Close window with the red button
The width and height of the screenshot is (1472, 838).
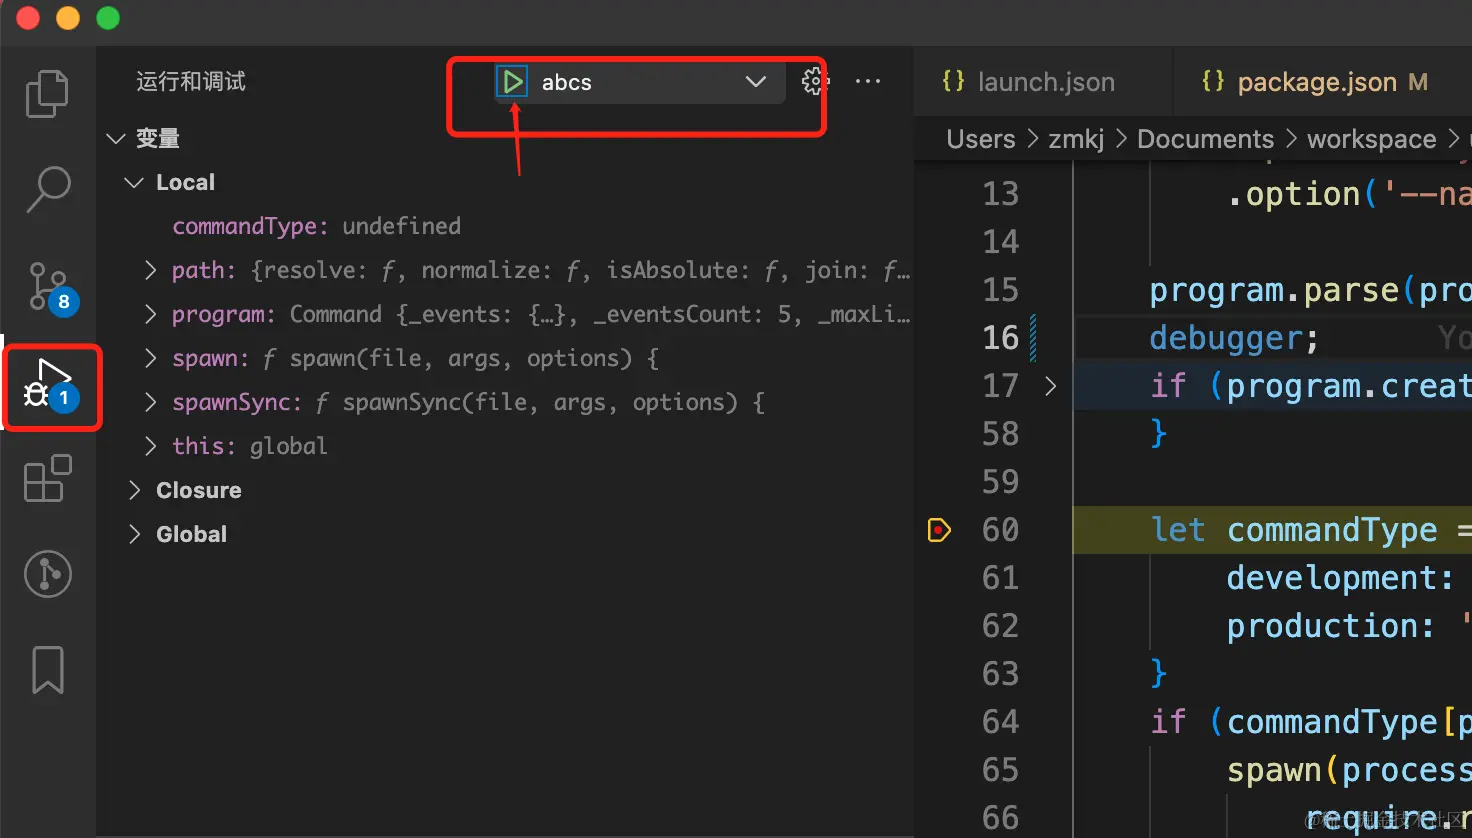[x=29, y=18]
